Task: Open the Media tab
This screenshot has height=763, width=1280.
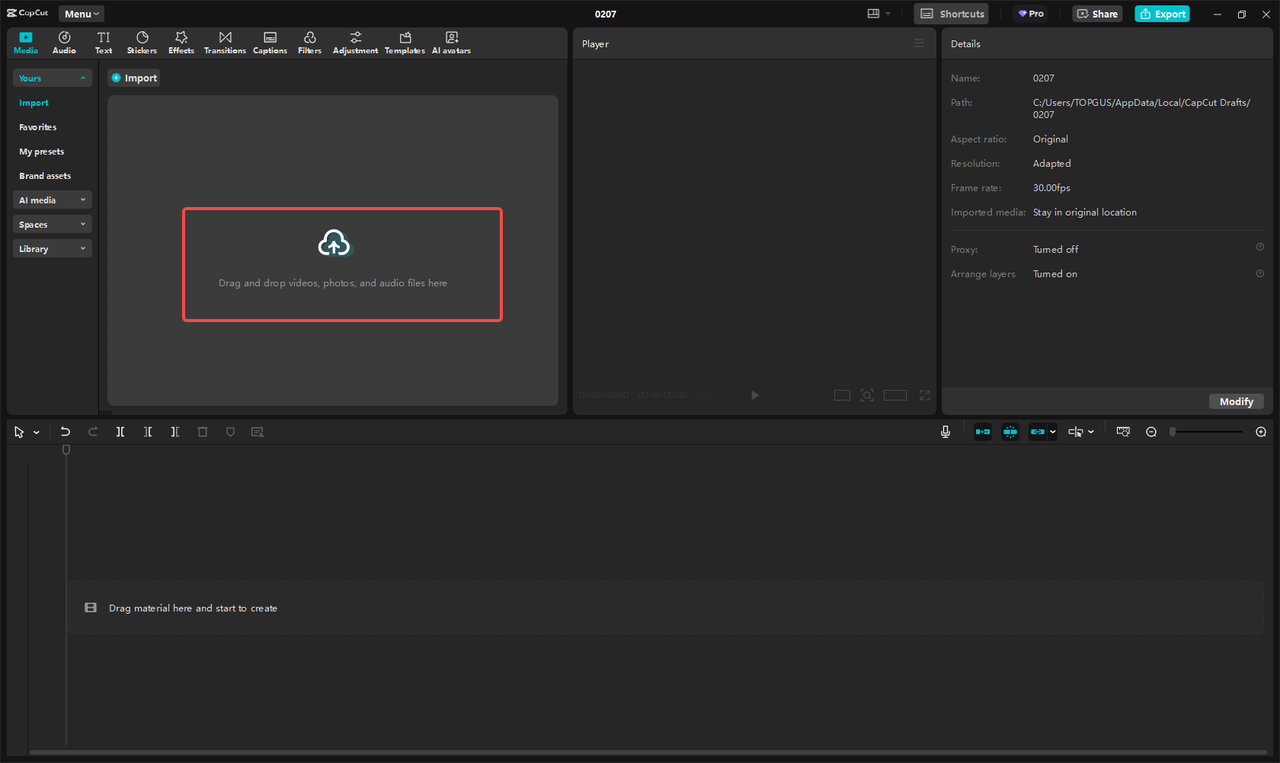Action: click(x=26, y=43)
